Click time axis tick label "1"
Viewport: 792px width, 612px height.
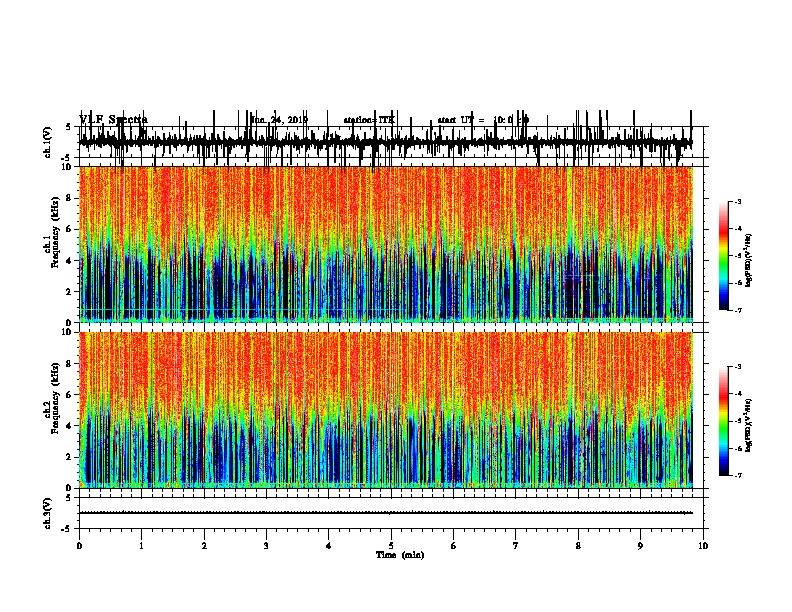point(142,546)
